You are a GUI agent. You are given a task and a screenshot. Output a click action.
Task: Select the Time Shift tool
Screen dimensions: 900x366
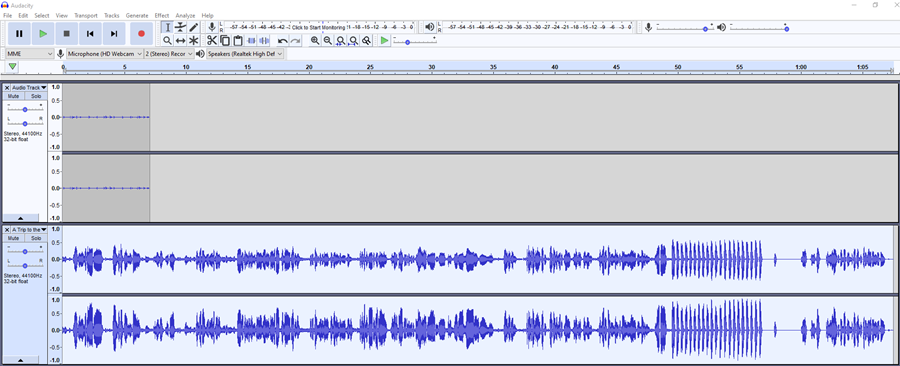pos(180,40)
